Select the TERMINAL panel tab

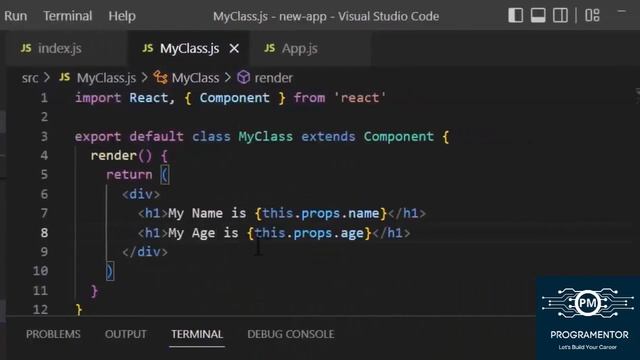click(x=197, y=334)
